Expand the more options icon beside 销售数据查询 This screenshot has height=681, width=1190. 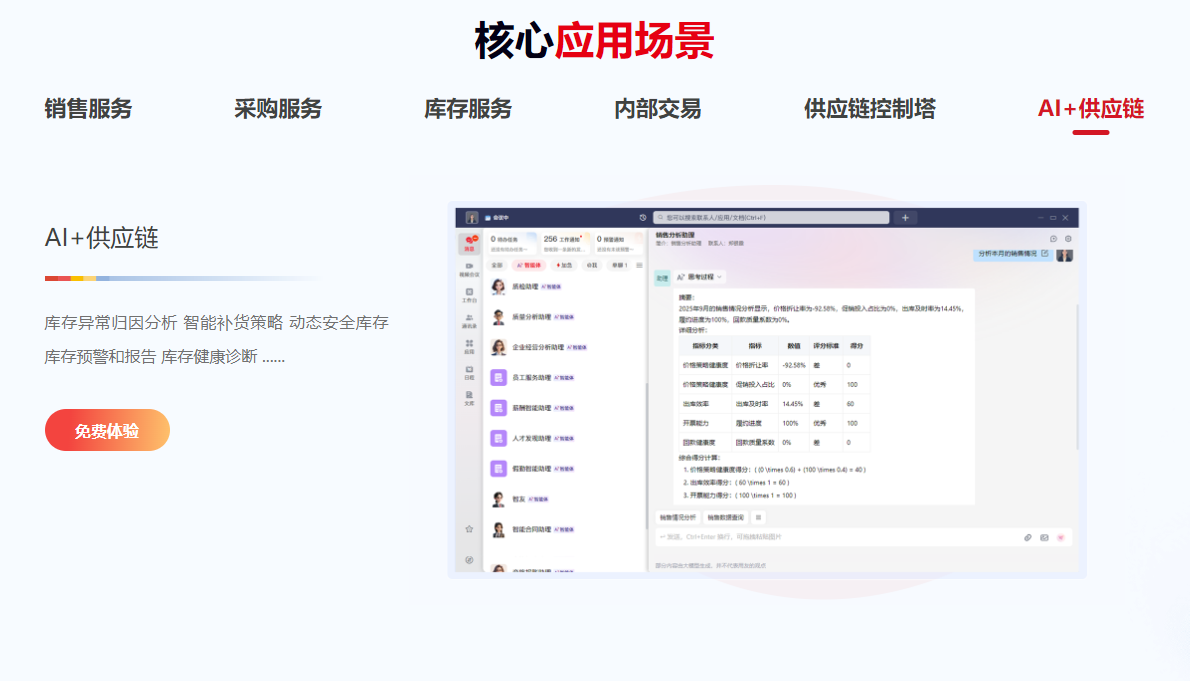[758, 517]
